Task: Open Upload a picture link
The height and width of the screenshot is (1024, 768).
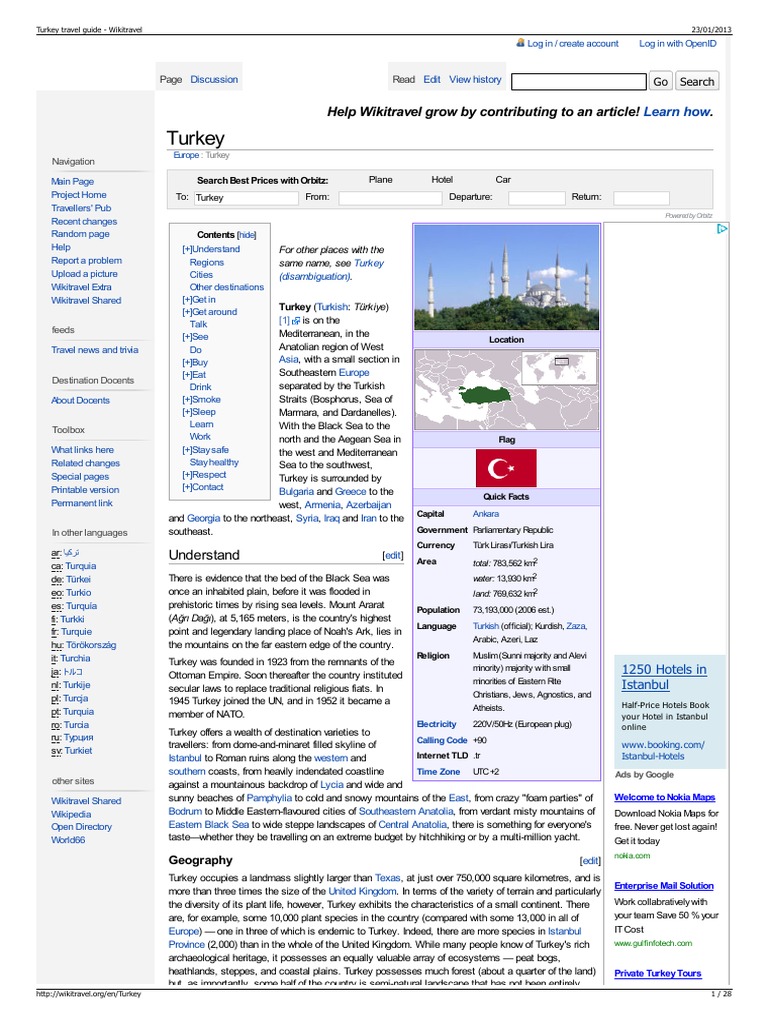Action: tap(85, 274)
